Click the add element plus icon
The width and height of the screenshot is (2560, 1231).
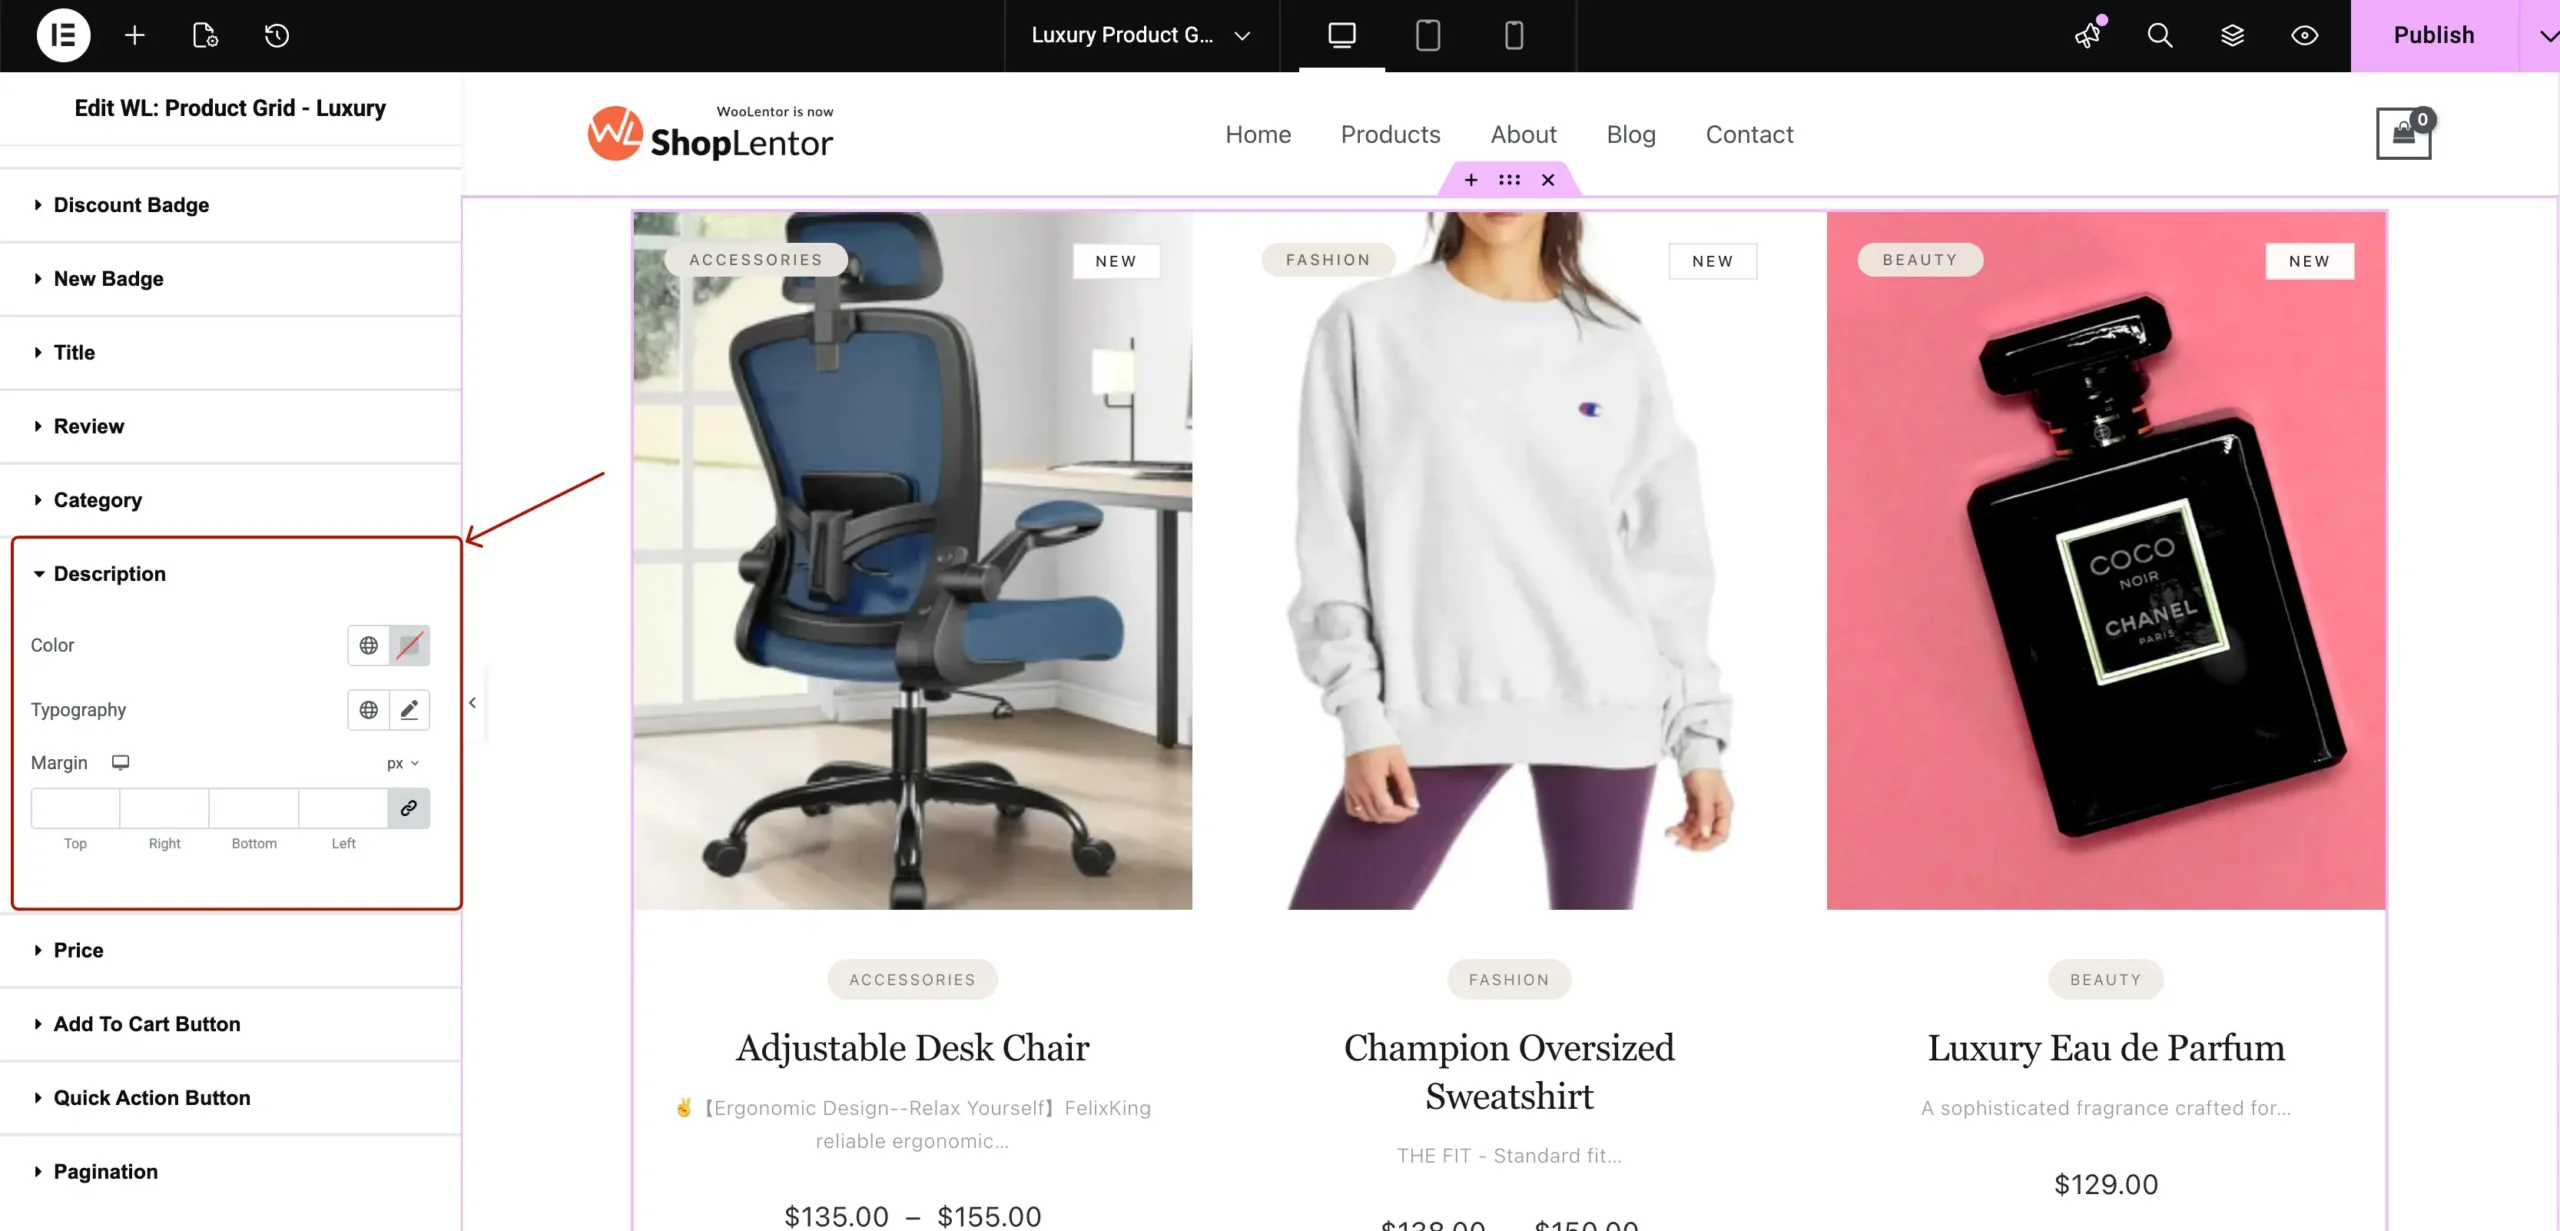coord(134,35)
